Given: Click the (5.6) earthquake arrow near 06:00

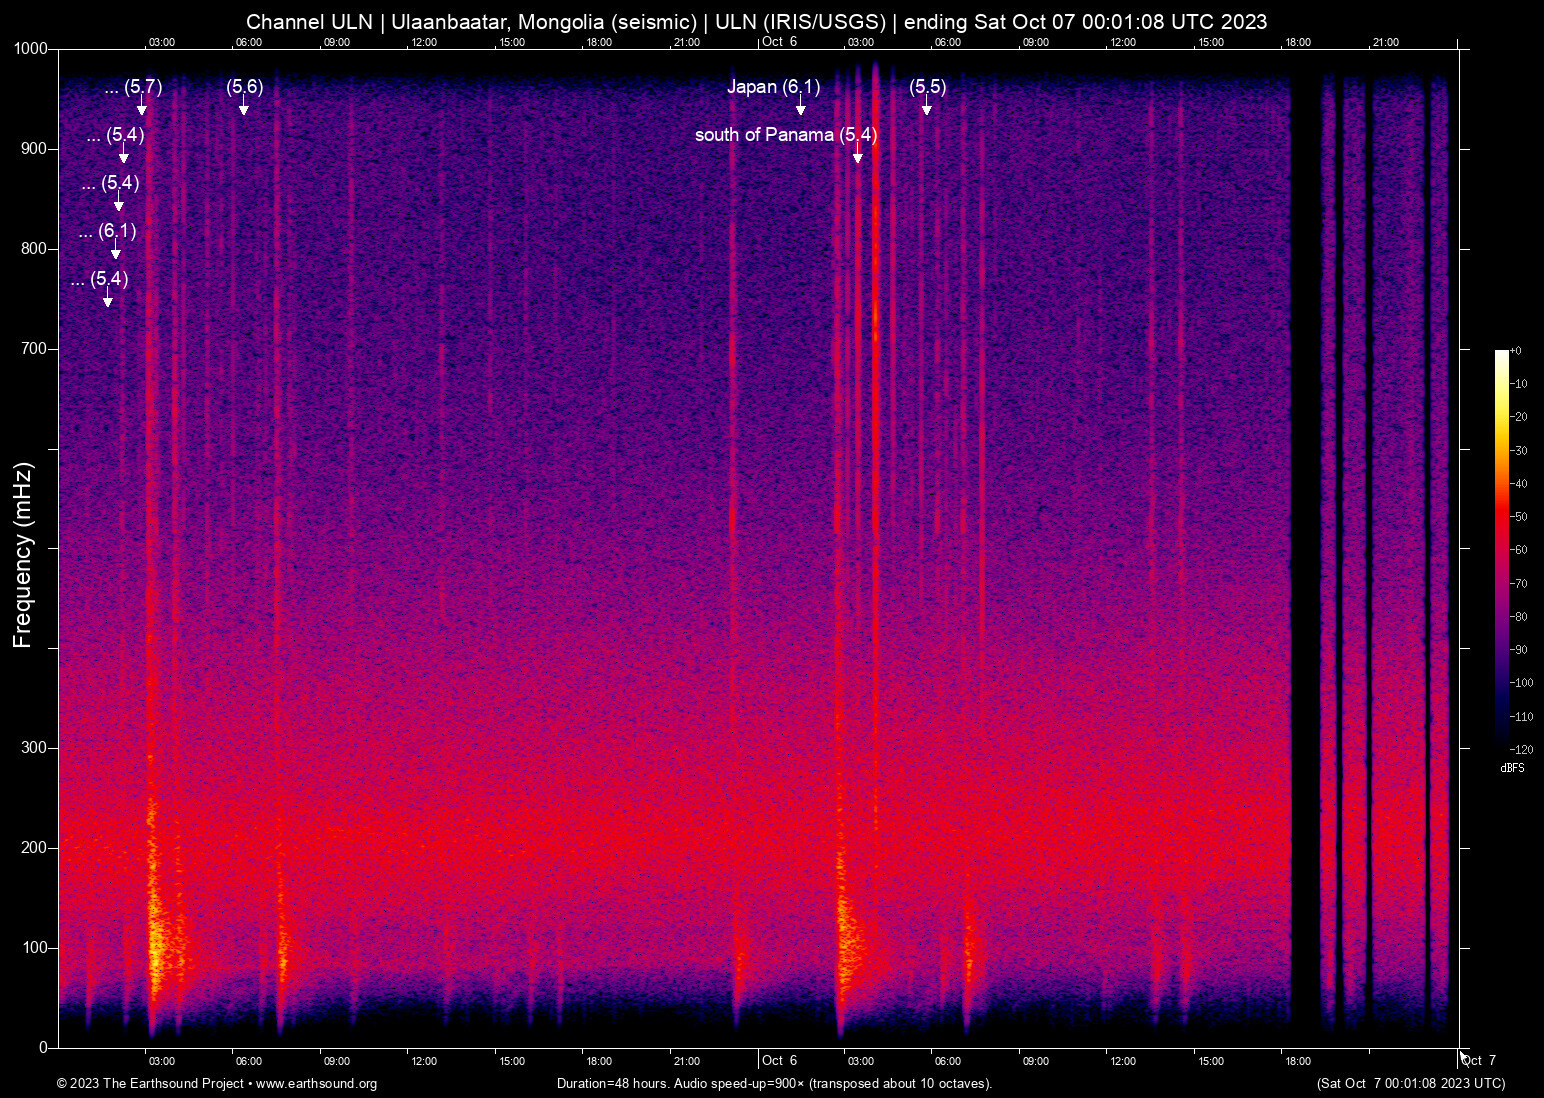Looking at the screenshot, I should [x=243, y=107].
